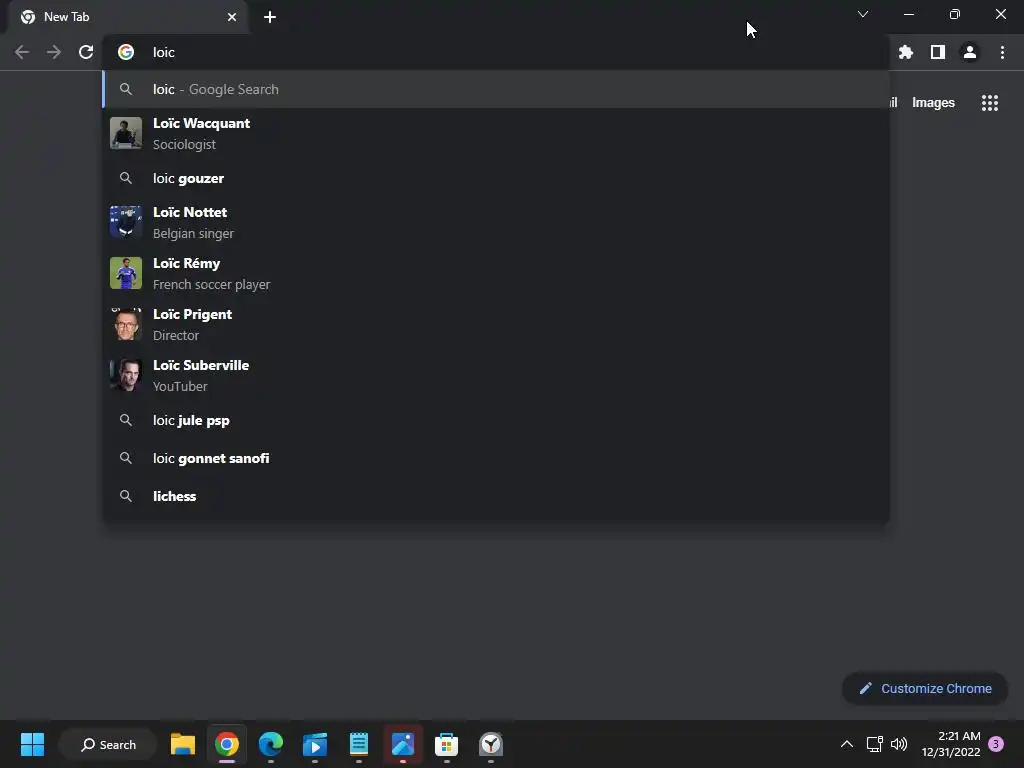The width and height of the screenshot is (1024, 768).
Task: Select lichess suggestion
Action: pos(496,496)
